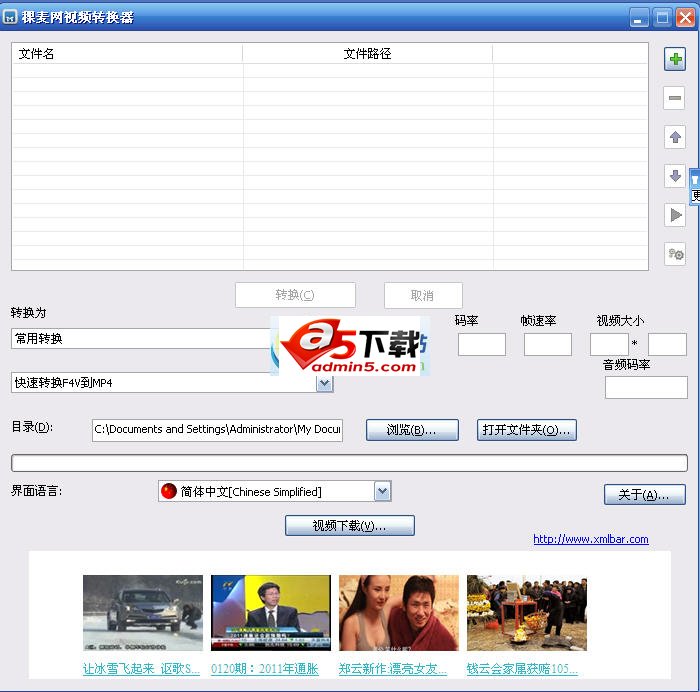Screen dimensions: 700x692
Task: Click the couple movie video thumbnail
Action: (x=399, y=613)
